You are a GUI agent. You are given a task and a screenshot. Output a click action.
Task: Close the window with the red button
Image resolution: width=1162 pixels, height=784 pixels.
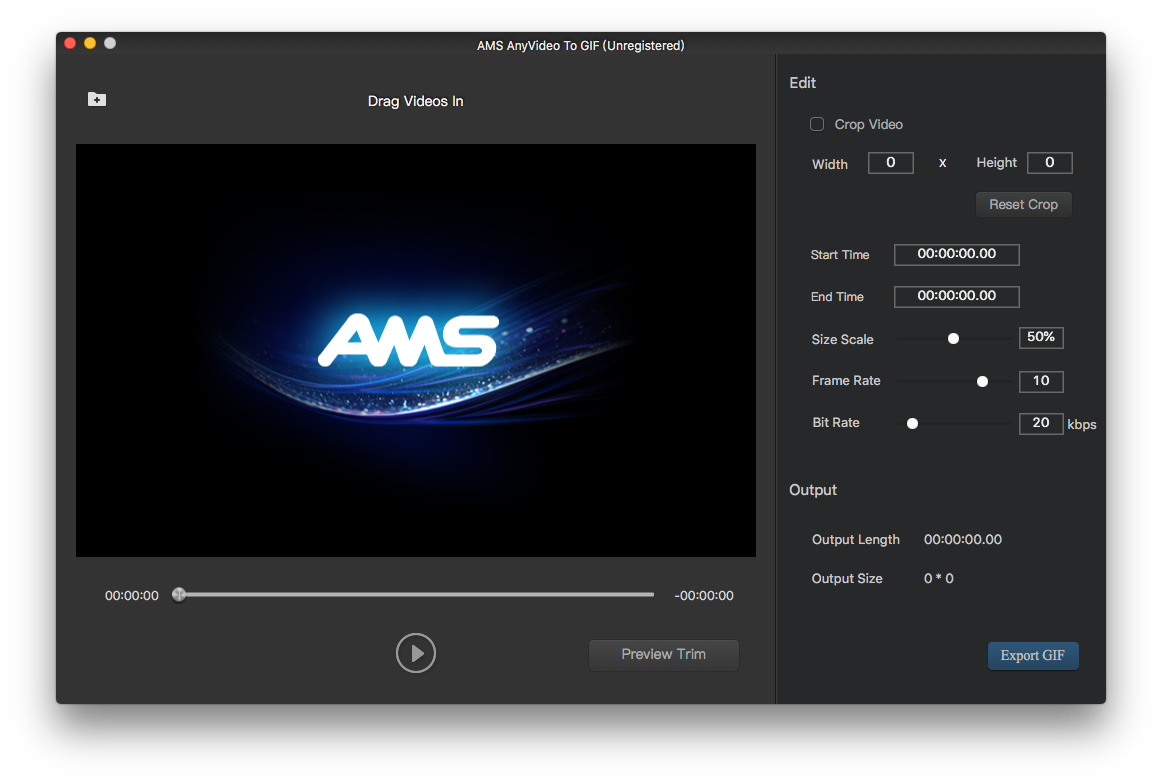tap(70, 43)
